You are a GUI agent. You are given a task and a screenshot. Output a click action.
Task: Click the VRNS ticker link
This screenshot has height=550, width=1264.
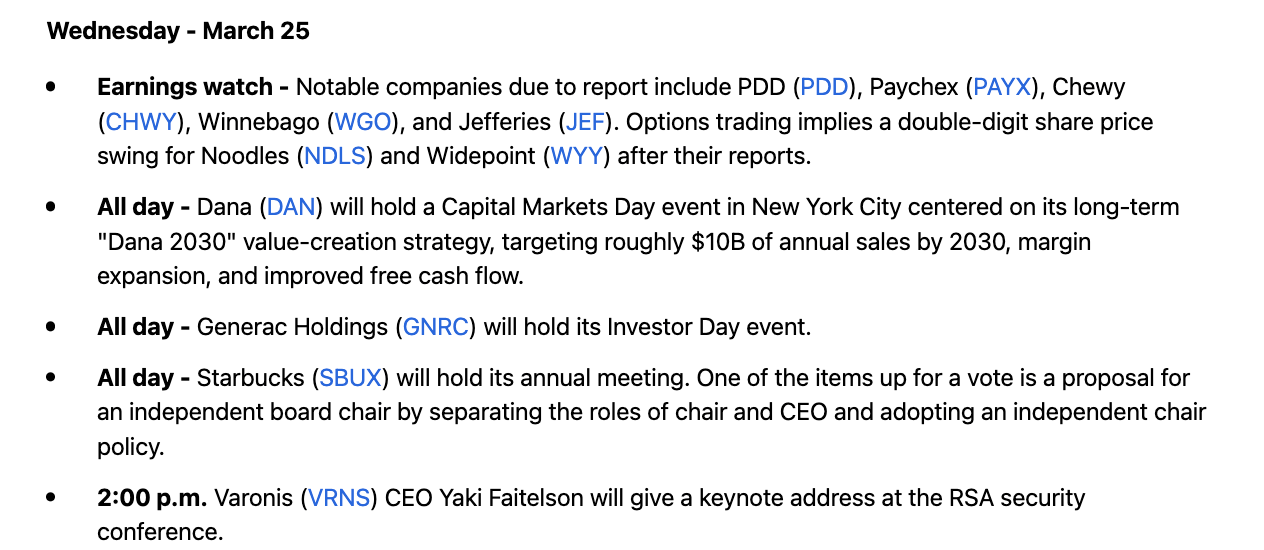pos(339,498)
